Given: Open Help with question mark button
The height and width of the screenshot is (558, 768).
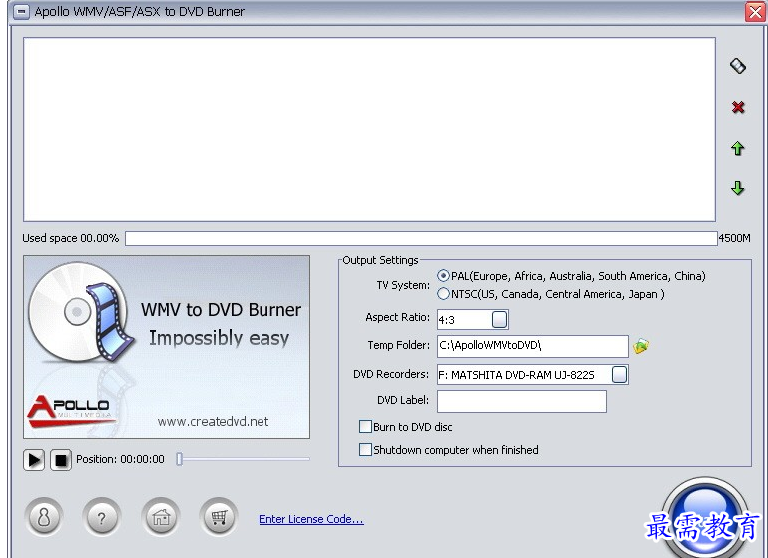Looking at the screenshot, I should click(x=101, y=517).
